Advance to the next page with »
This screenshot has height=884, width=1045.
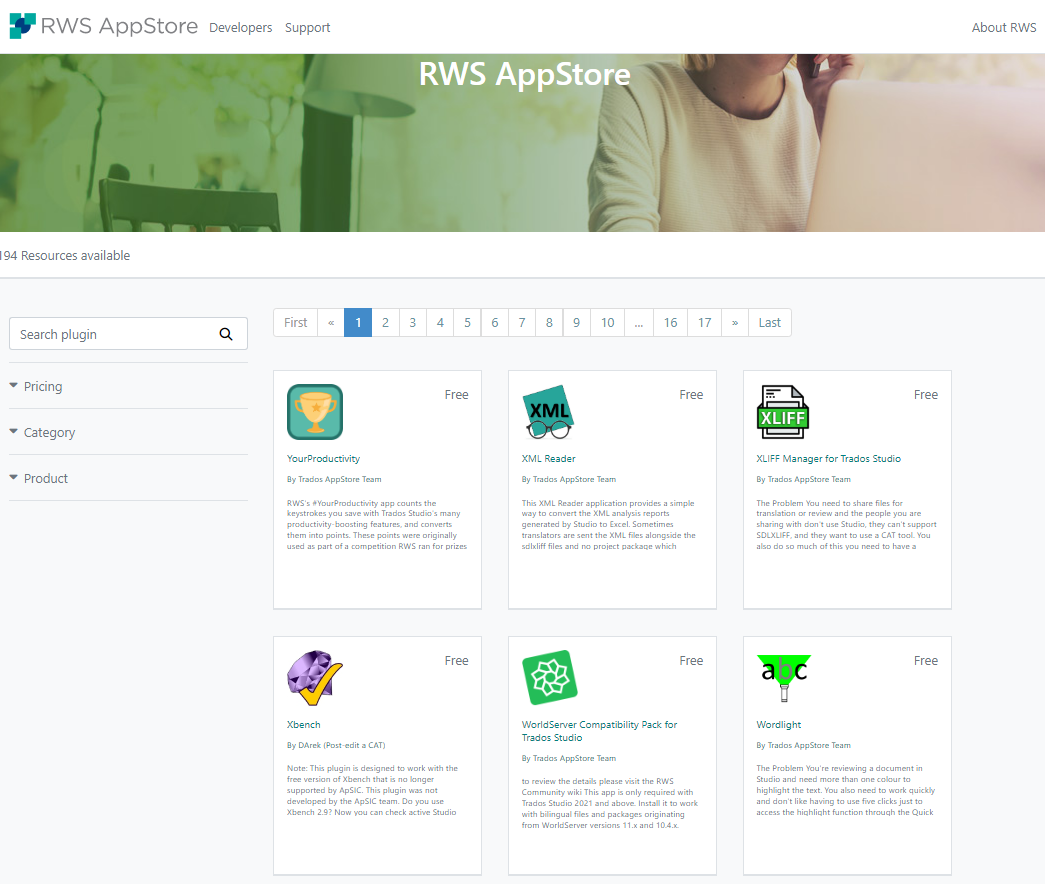pos(735,322)
